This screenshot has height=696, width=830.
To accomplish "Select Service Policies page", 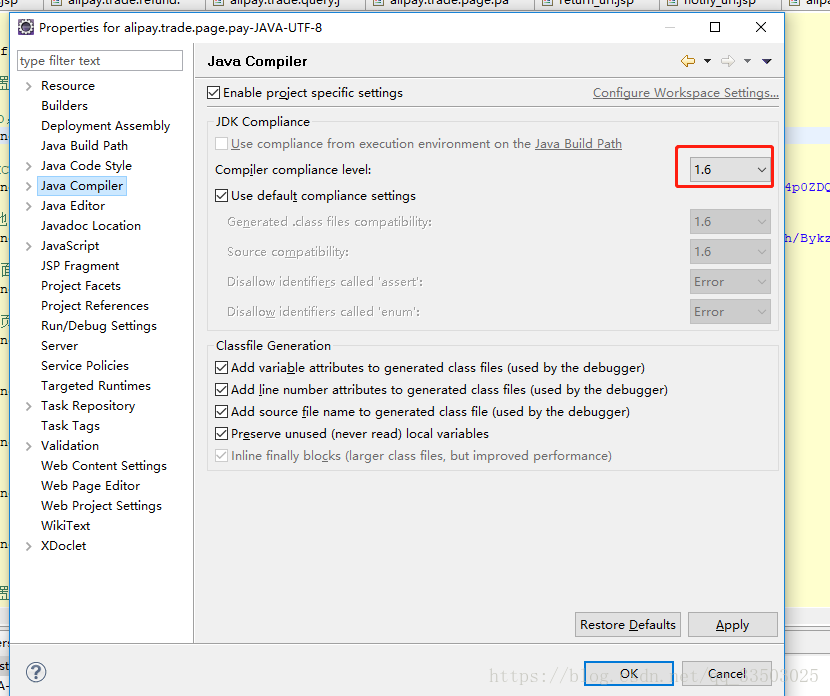I will 85,366.
